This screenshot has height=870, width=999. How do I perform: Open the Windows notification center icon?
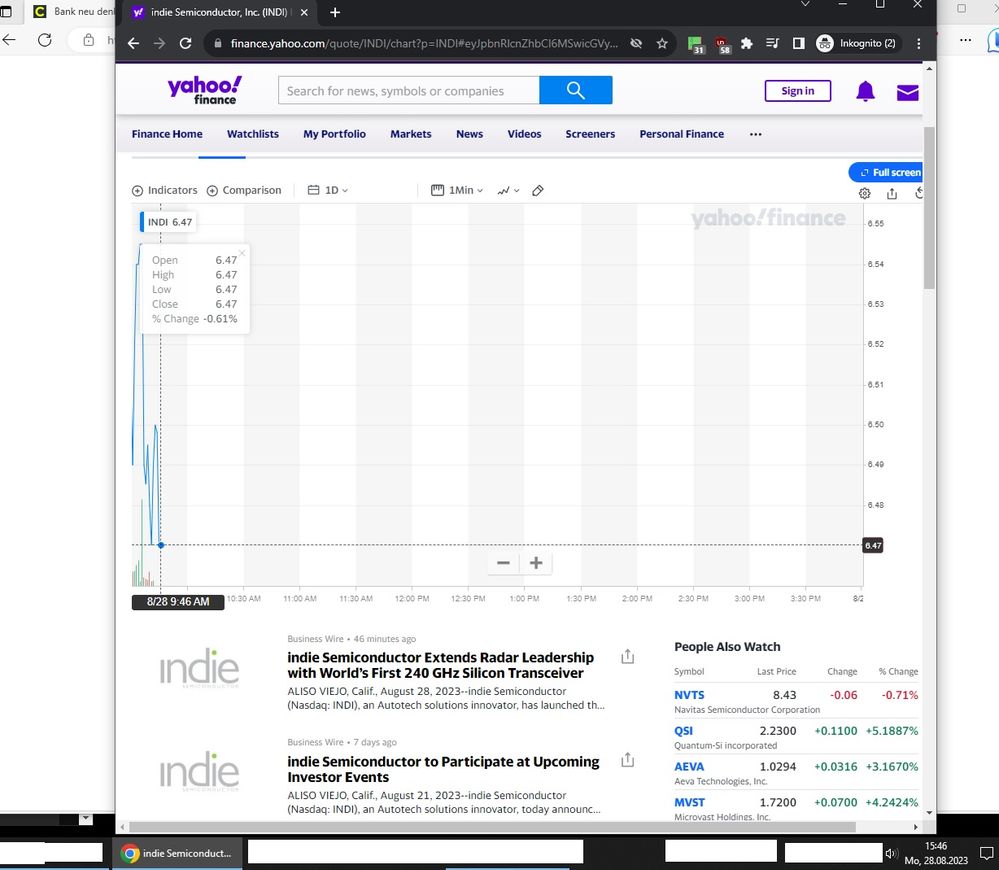(986, 853)
